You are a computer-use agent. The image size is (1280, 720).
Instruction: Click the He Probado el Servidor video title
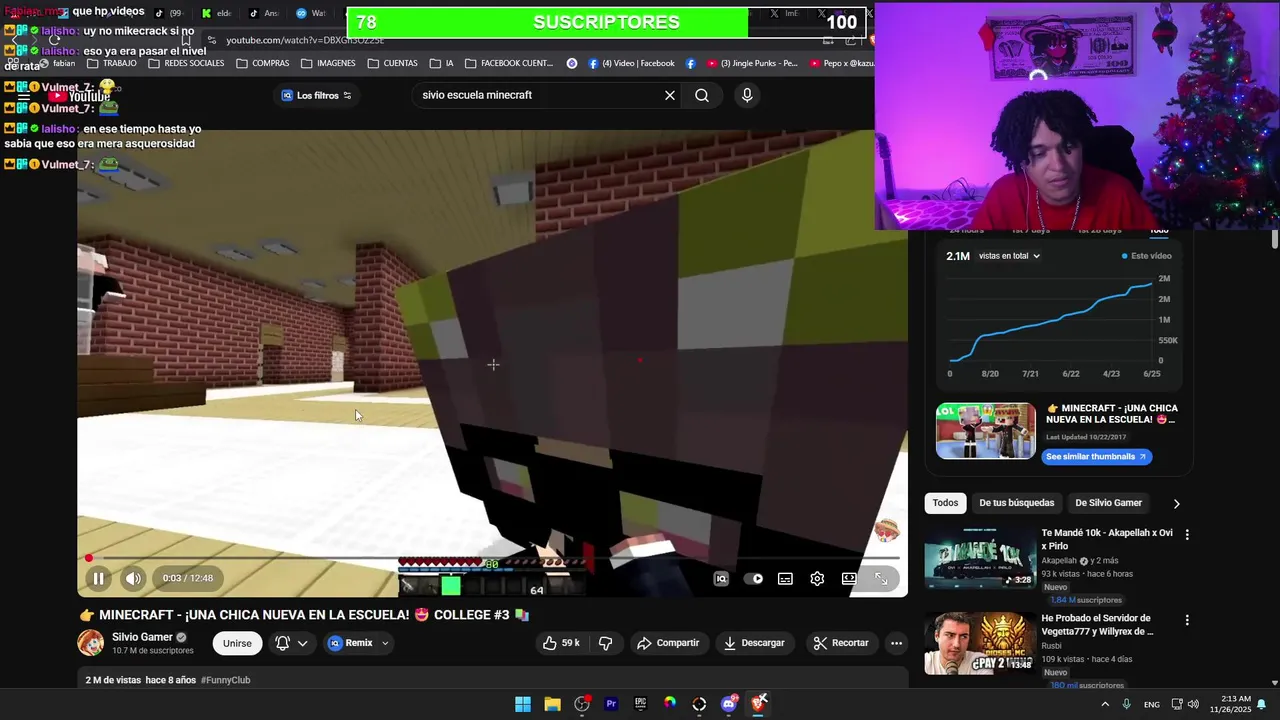[x=1098, y=625]
